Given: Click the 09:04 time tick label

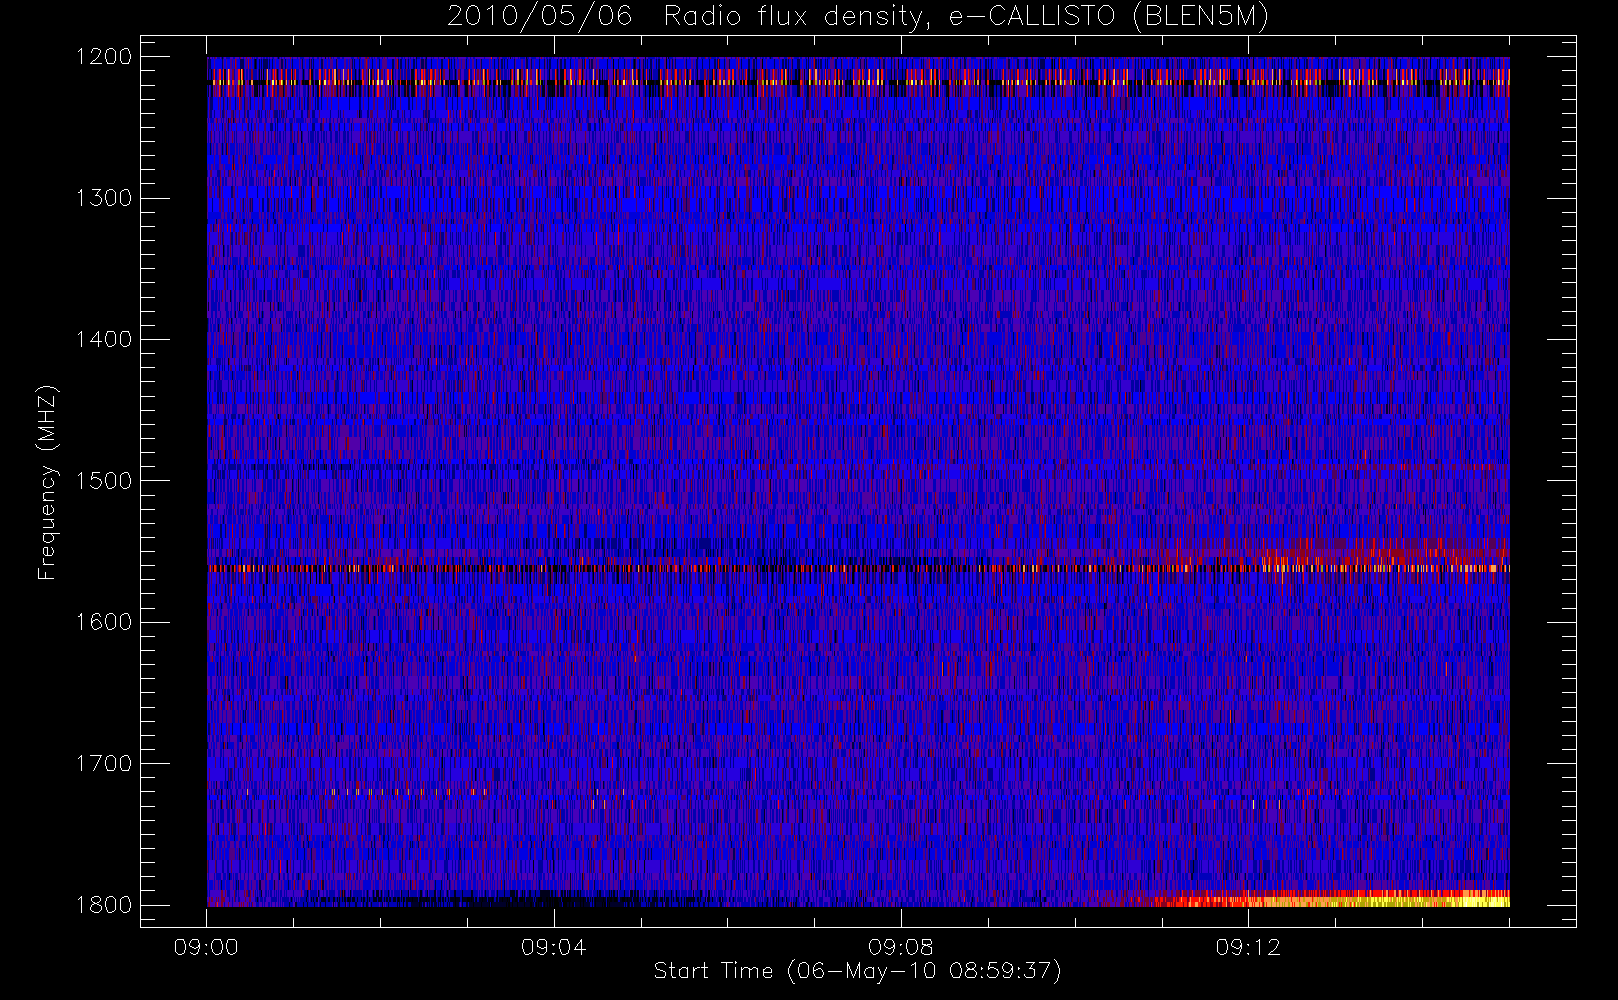Looking at the screenshot, I should tap(553, 947).
